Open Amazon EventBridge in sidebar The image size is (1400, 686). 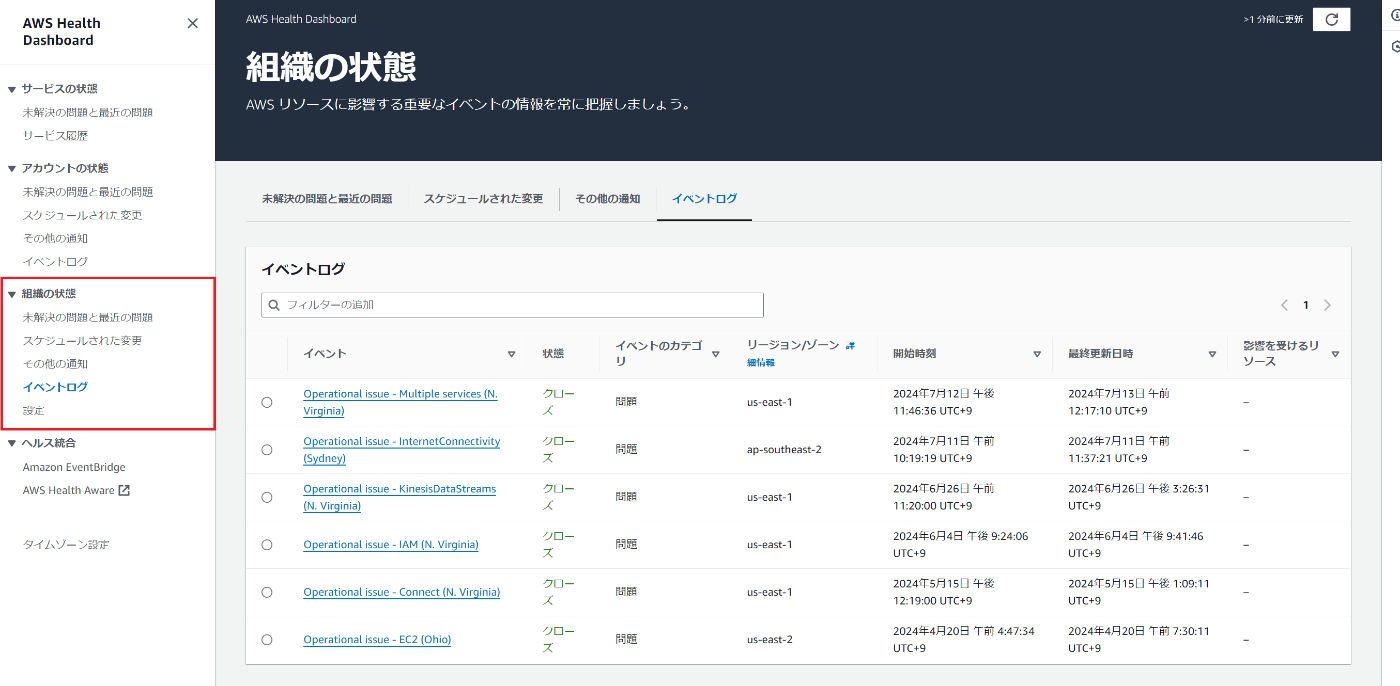click(x=74, y=467)
